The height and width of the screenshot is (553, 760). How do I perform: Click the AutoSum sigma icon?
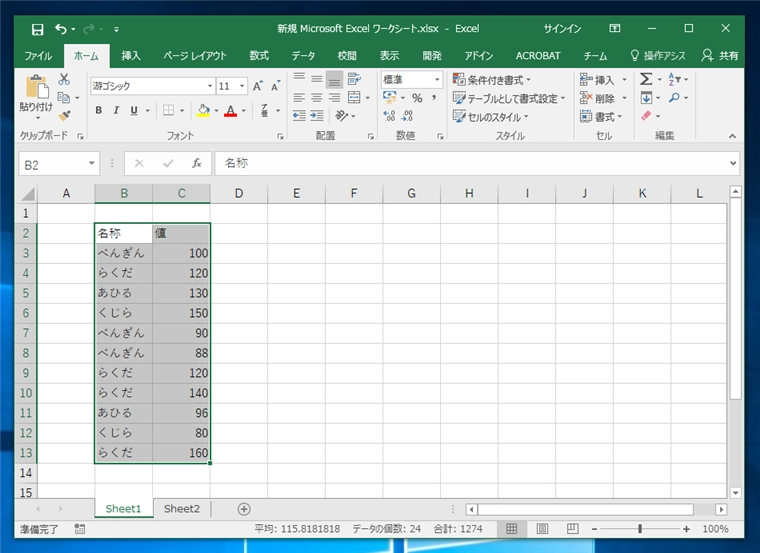(x=646, y=79)
